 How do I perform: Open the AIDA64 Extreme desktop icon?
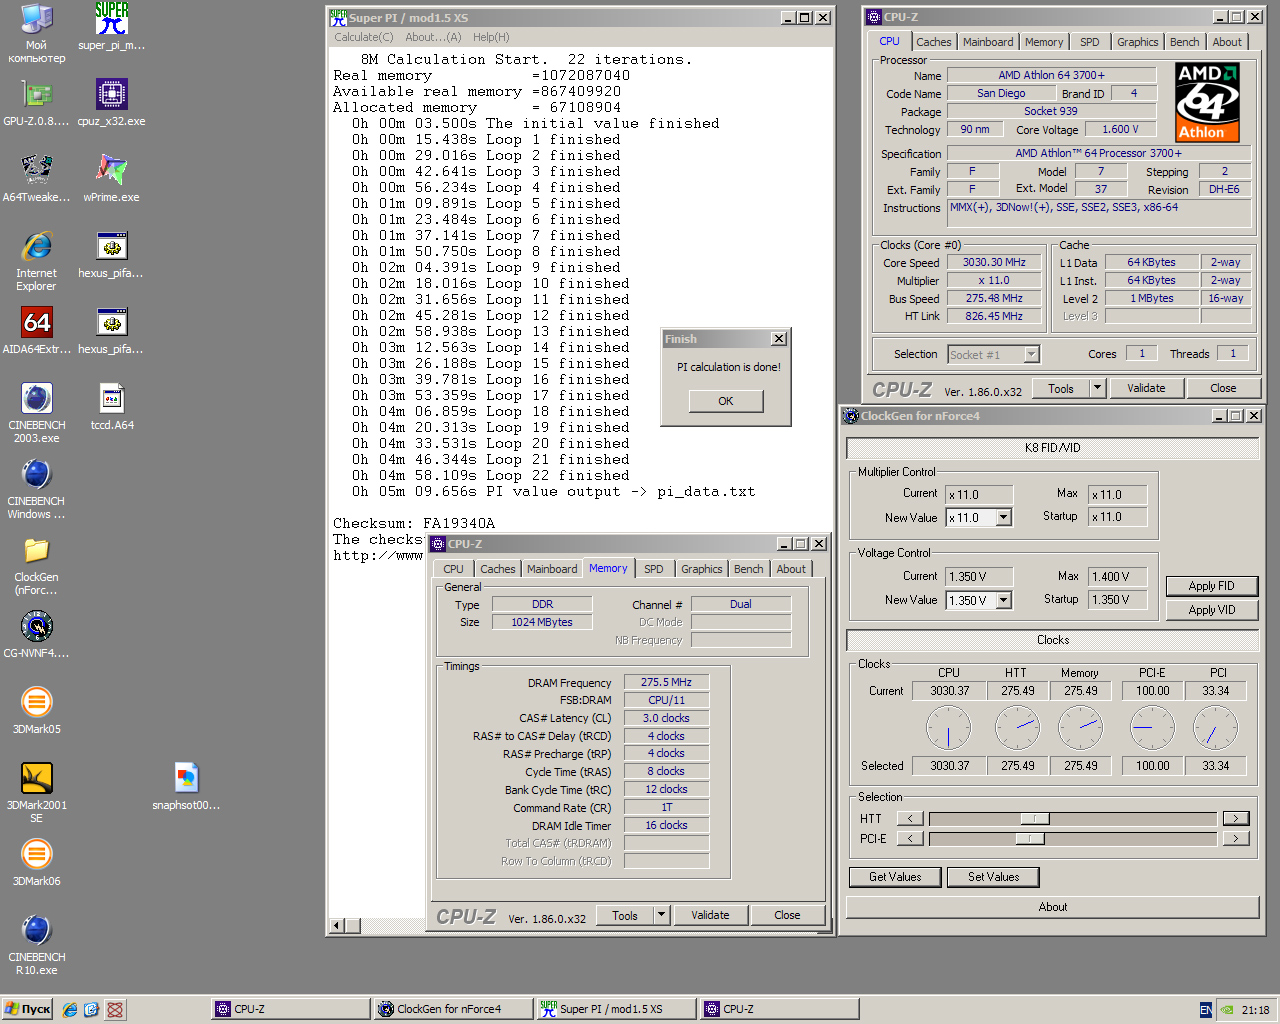37,324
